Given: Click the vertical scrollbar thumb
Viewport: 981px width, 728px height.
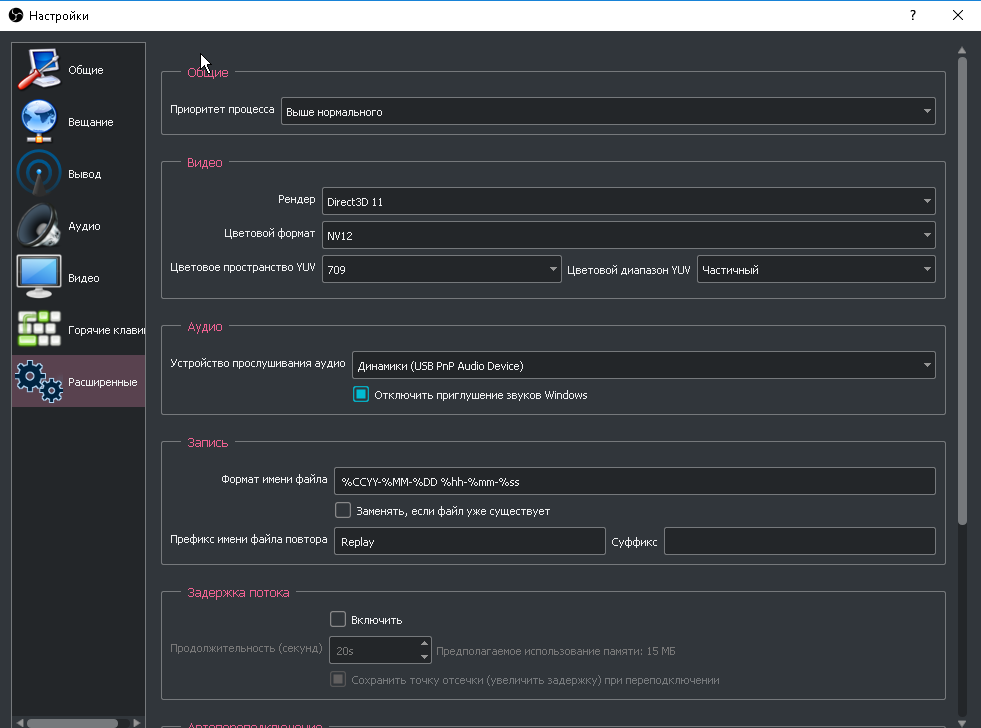Looking at the screenshot, I should tap(962, 291).
